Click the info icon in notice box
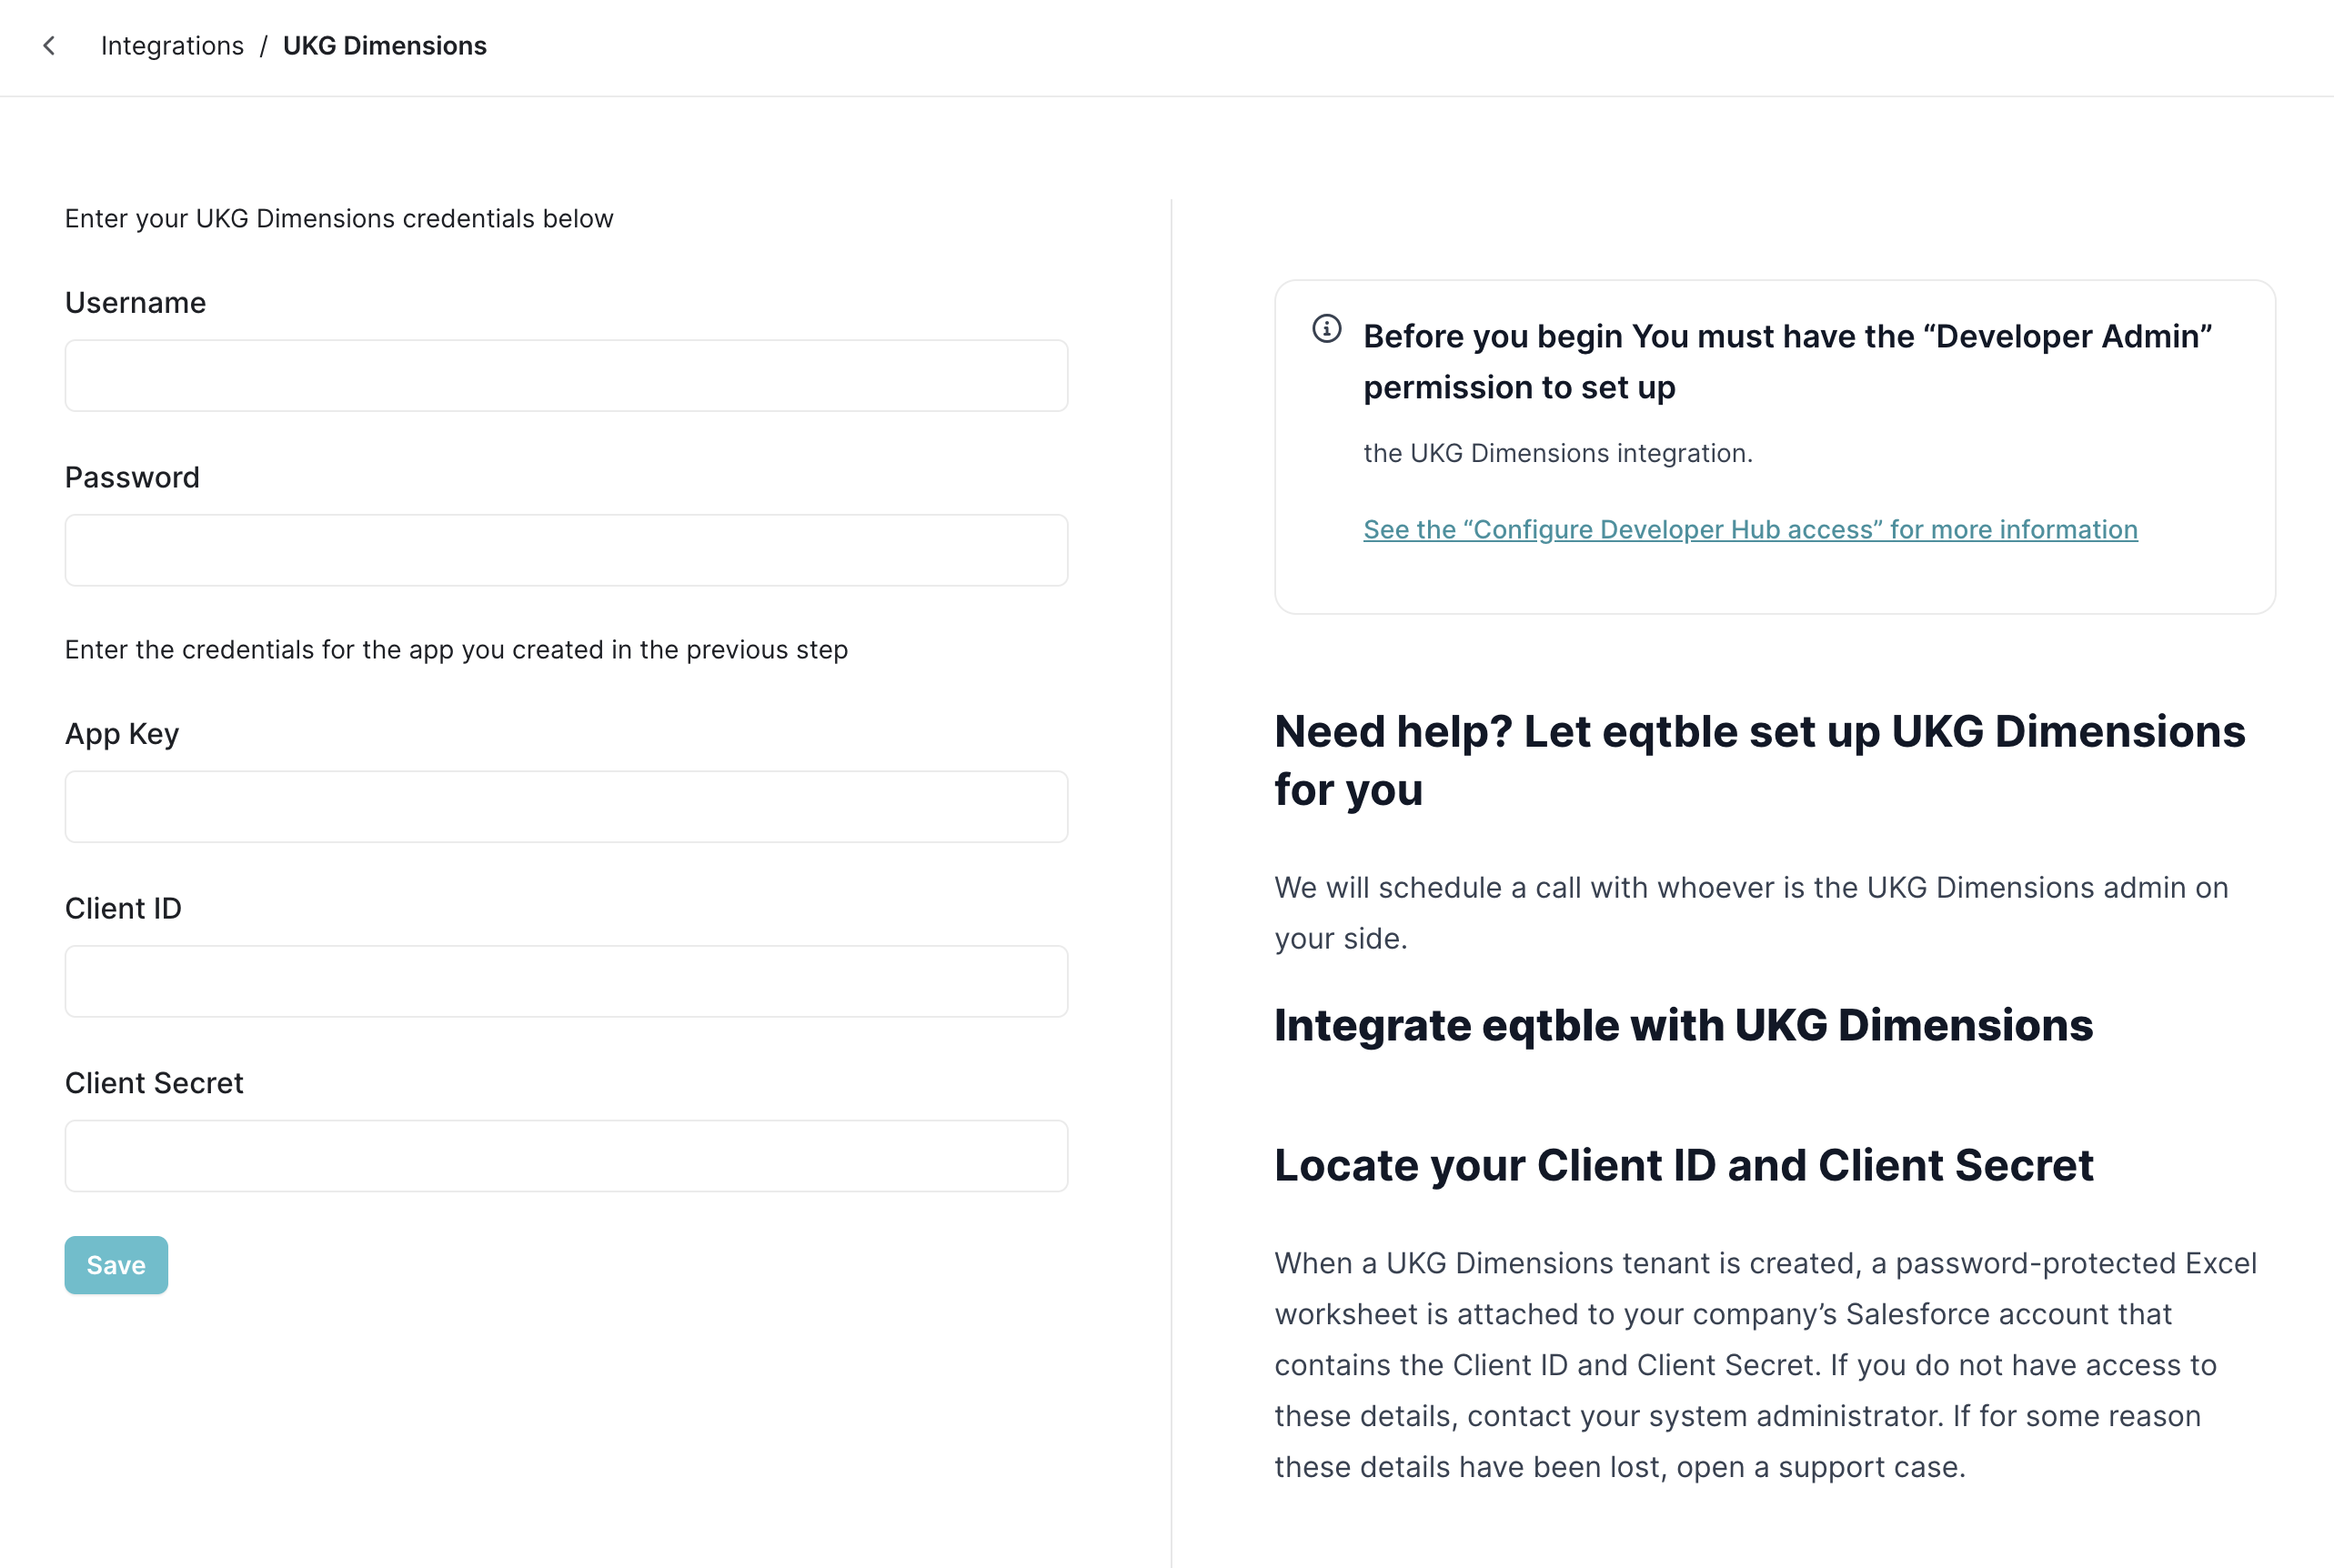This screenshot has height=1568, width=2334. [1326, 329]
